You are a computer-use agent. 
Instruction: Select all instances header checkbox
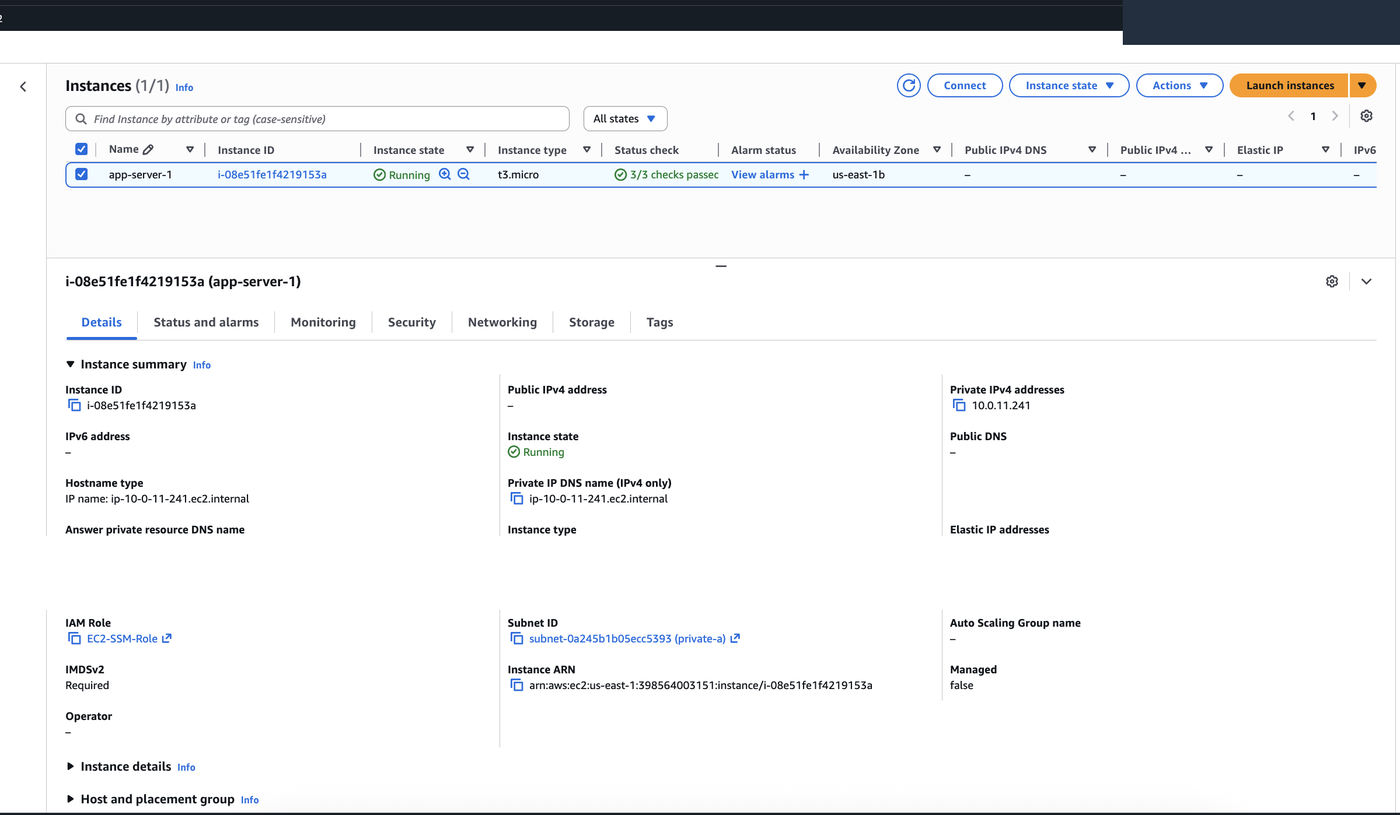tap(81, 149)
